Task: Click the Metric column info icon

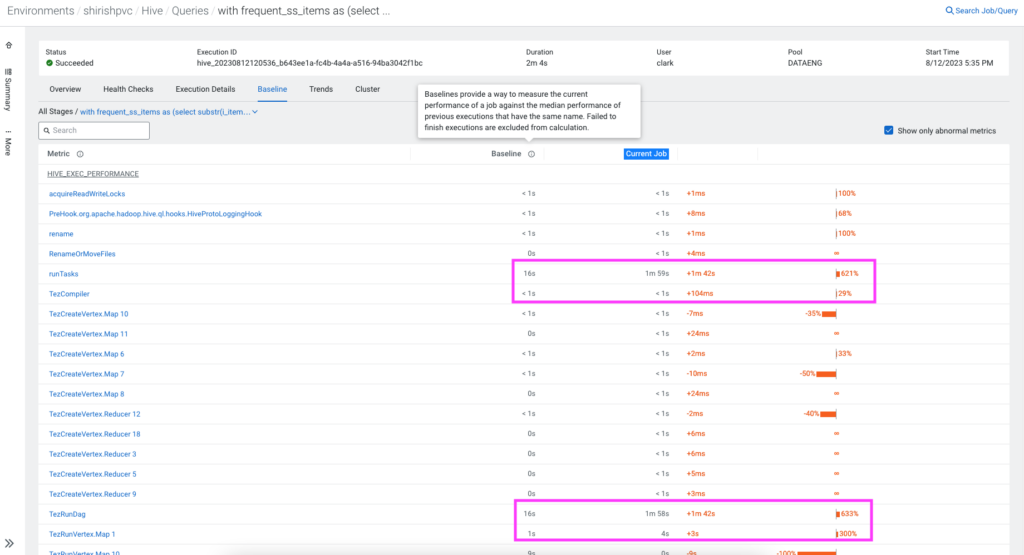Action: 80,154
